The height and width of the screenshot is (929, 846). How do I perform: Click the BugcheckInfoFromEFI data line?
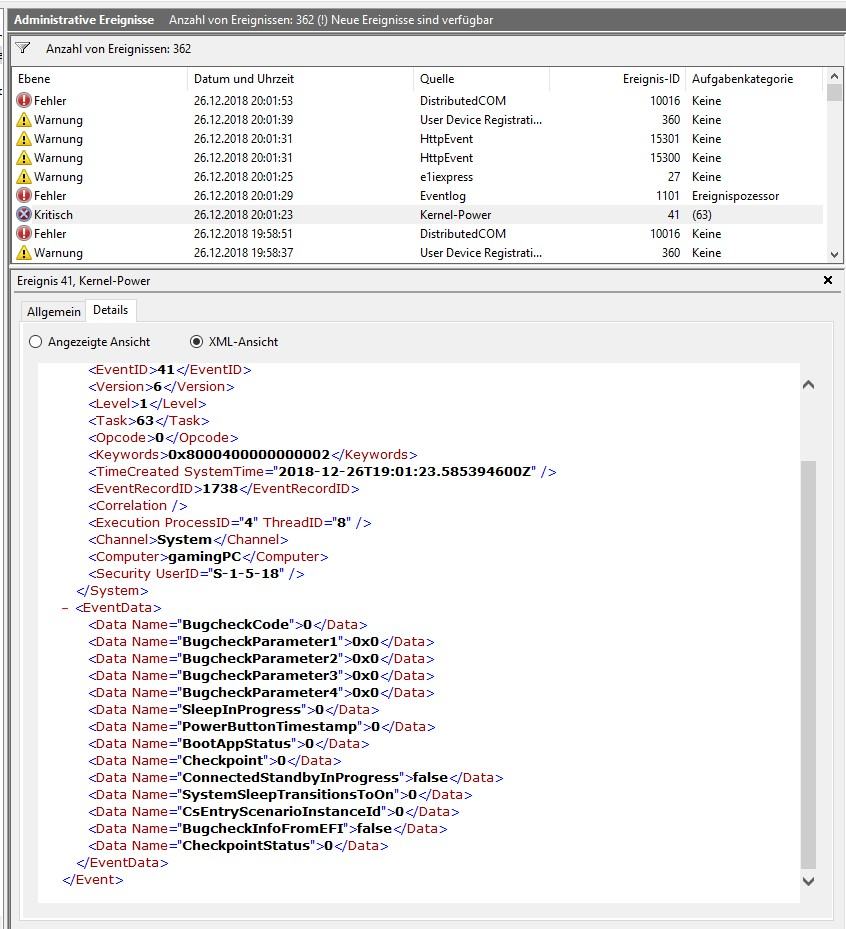tap(267, 828)
